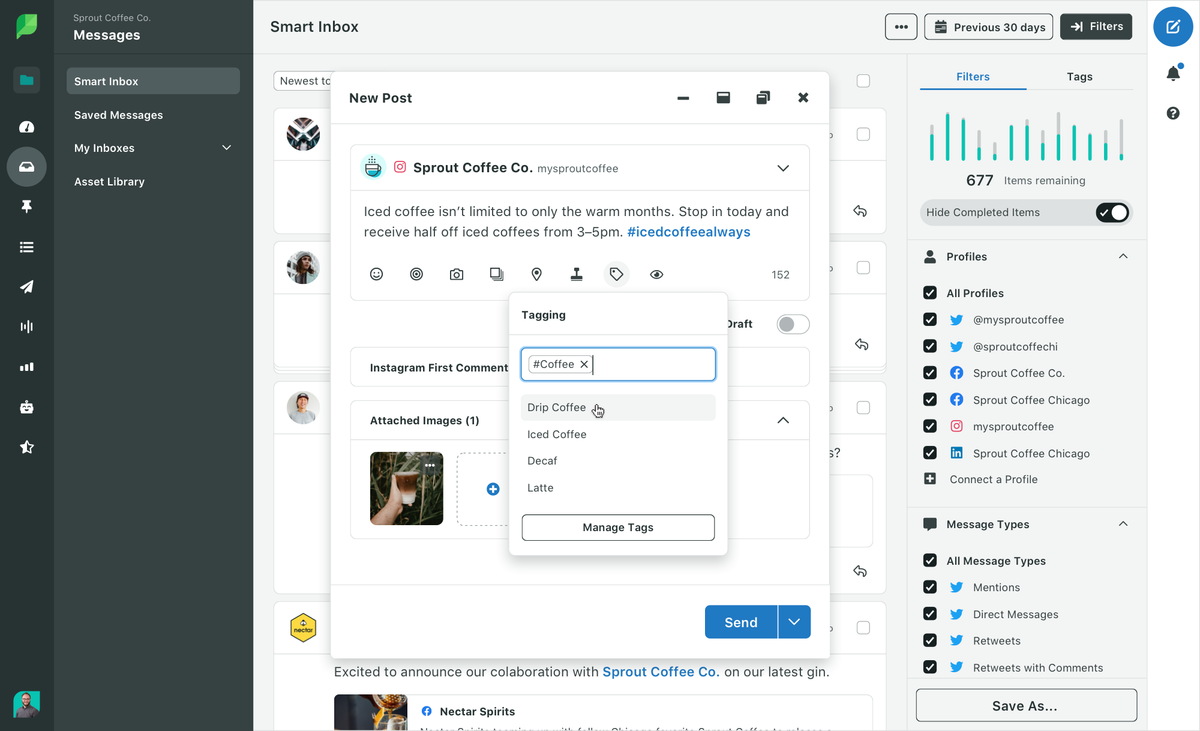Click the asset library icon in composer
Image resolution: width=1200 pixels, height=731 pixels.
pos(497,274)
